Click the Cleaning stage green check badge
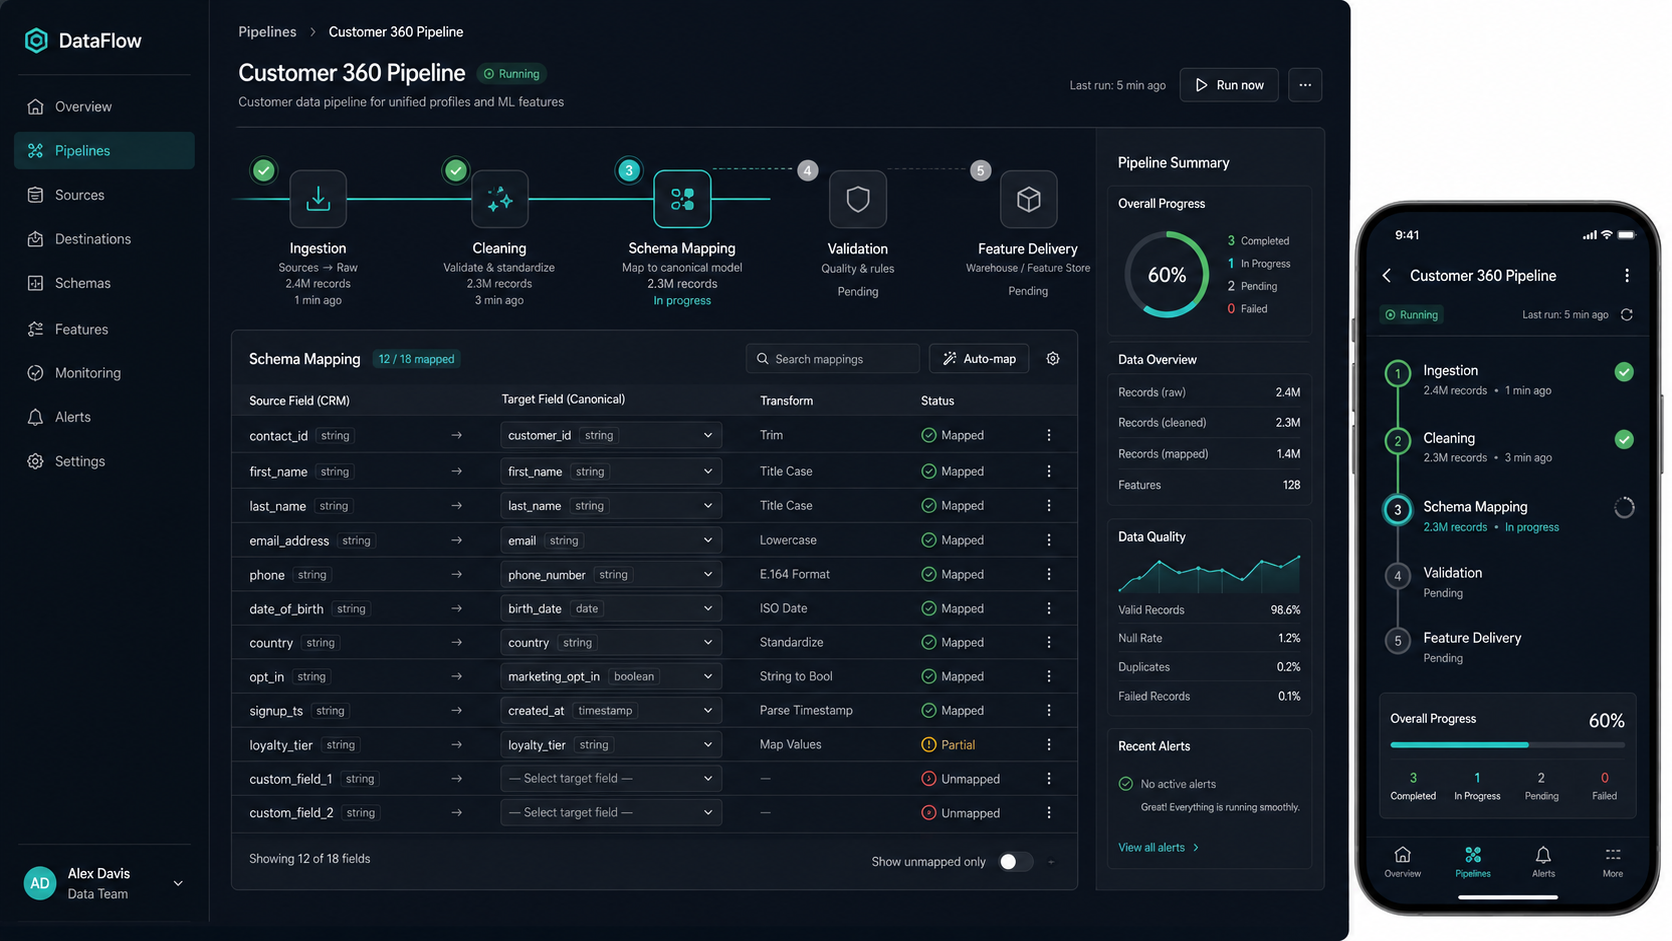The width and height of the screenshot is (1672, 941). pos(455,170)
